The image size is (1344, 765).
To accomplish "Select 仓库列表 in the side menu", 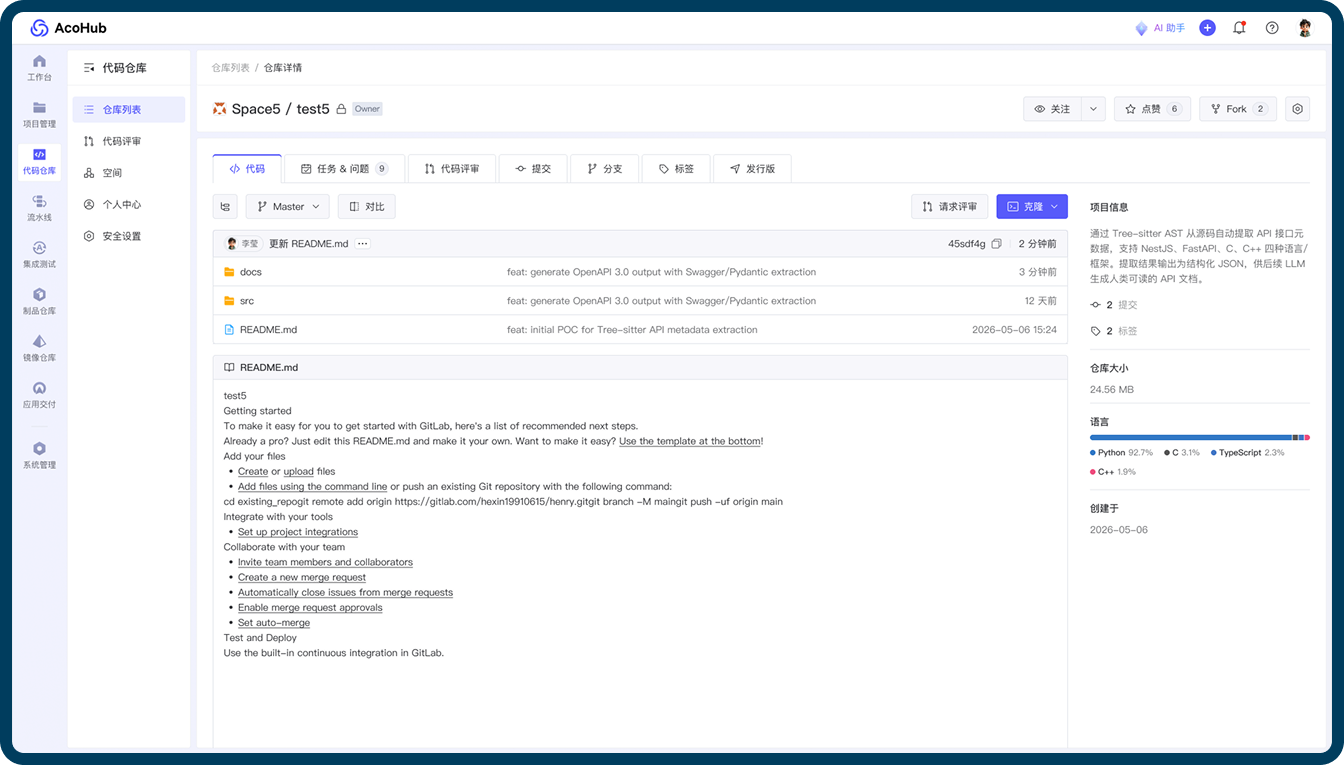I will click(129, 110).
